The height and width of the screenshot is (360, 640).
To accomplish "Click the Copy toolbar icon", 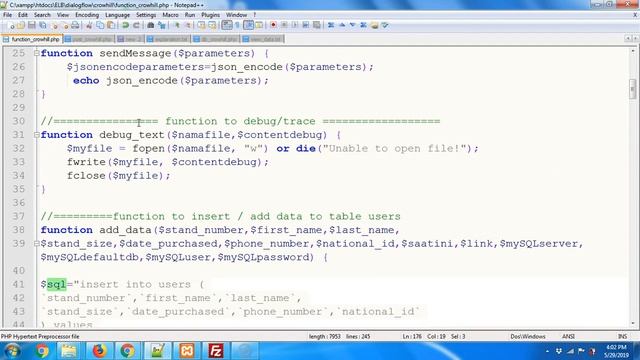I will (100, 25).
